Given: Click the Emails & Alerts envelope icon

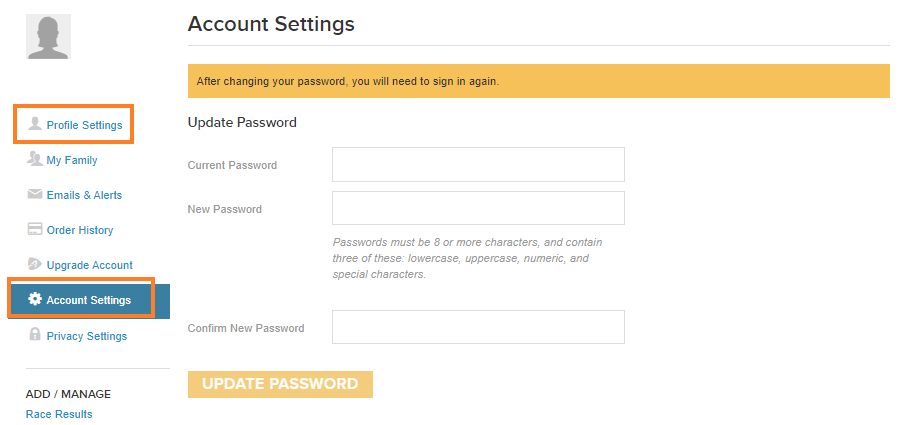Looking at the screenshot, I should pos(35,194).
